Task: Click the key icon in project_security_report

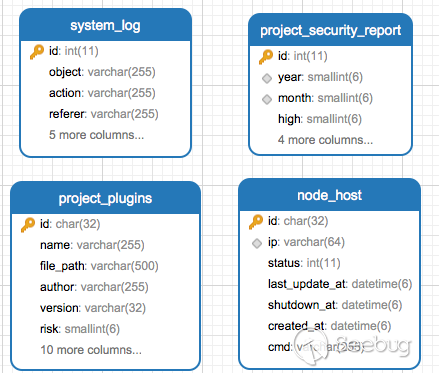Action: [x=266, y=57]
